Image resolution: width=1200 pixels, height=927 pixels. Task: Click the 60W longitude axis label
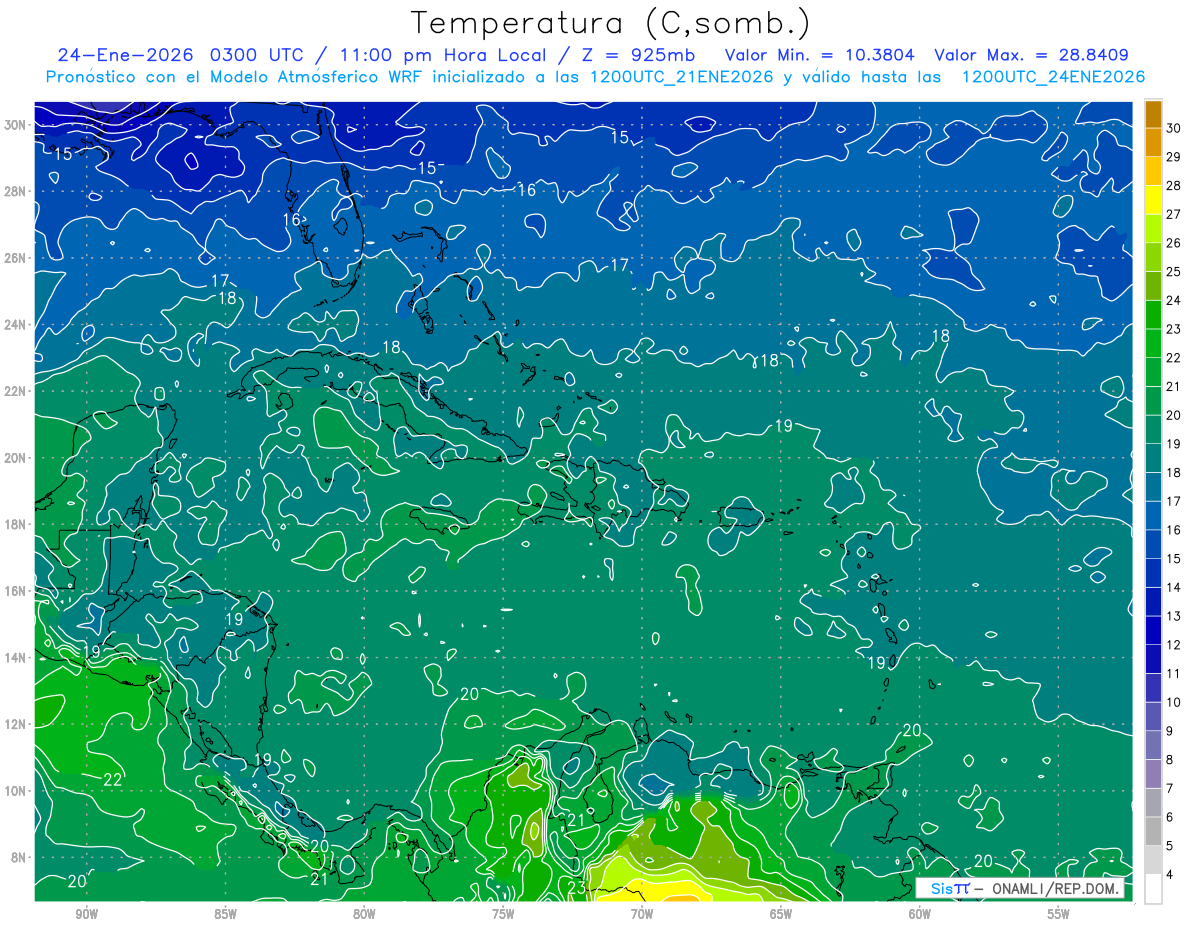coord(920,914)
